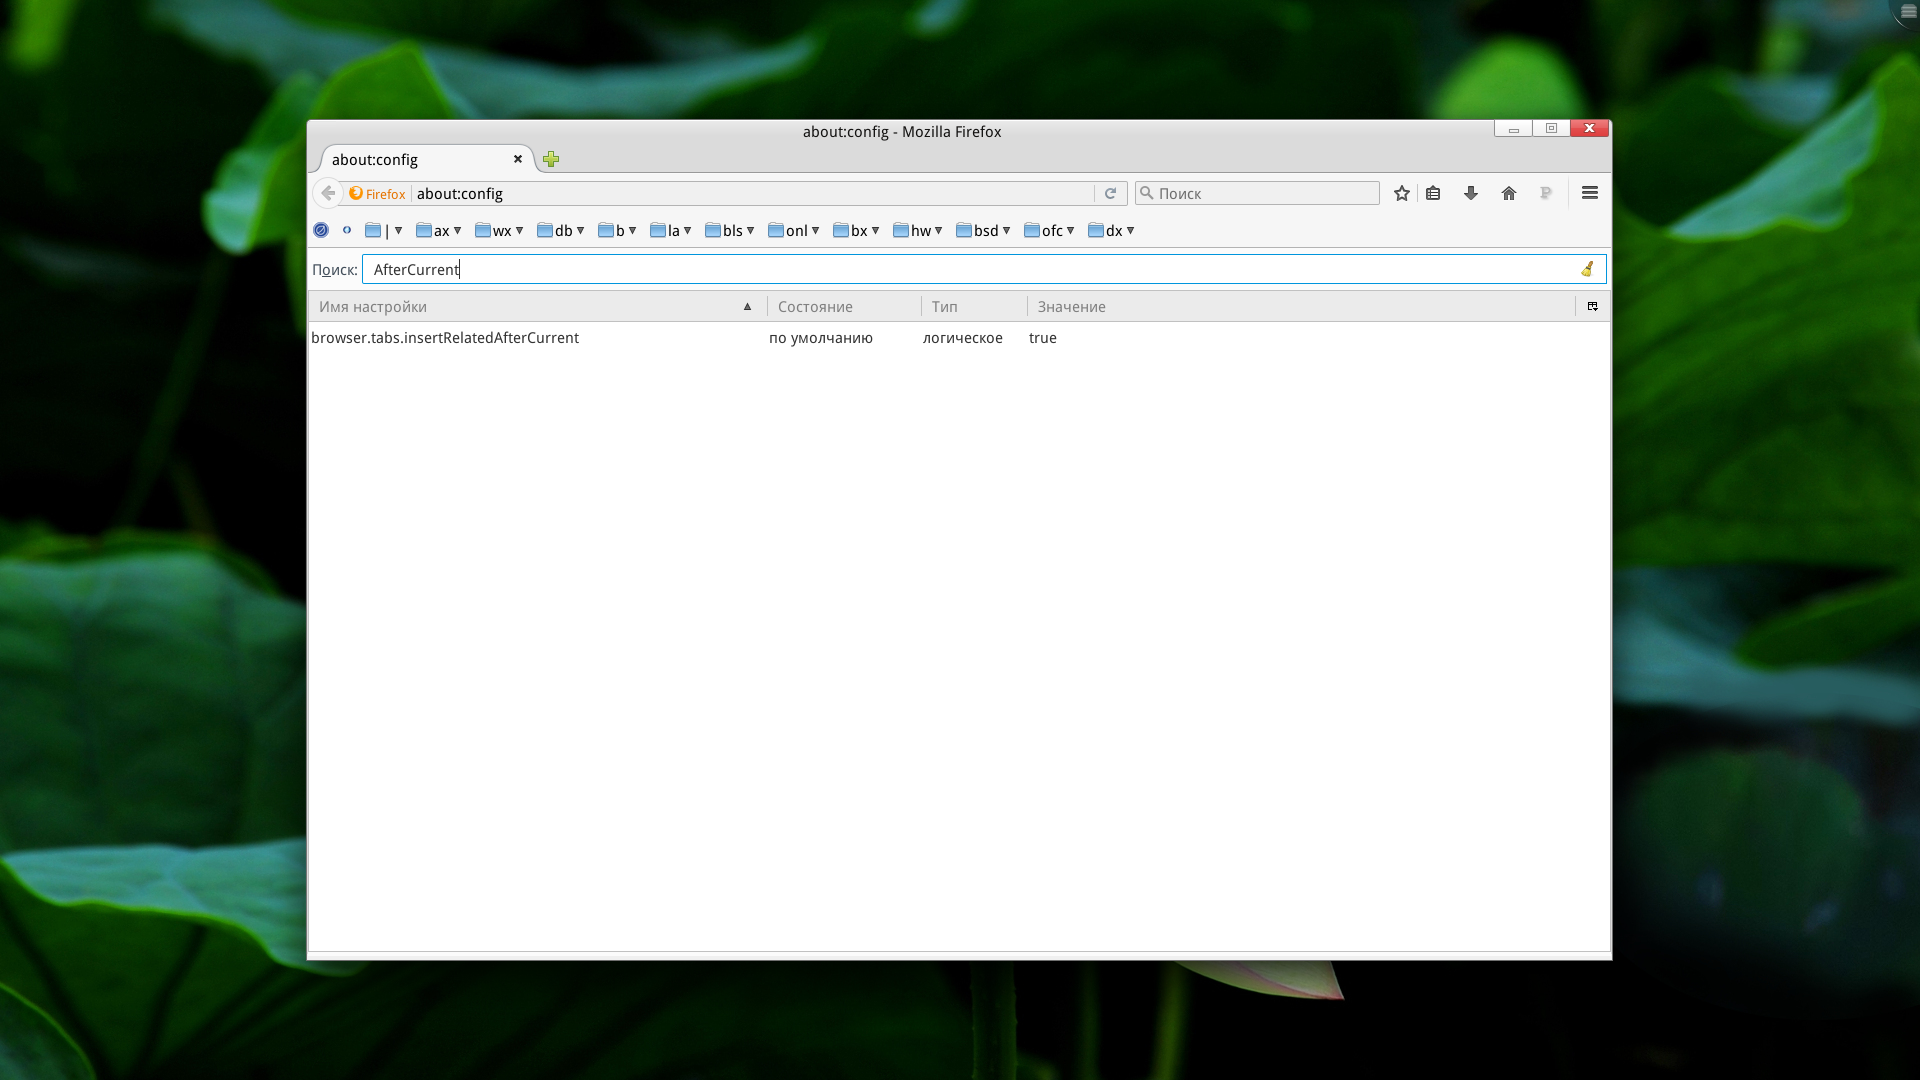Reload the about:config page
1920x1080 pixels.
pos(1110,193)
